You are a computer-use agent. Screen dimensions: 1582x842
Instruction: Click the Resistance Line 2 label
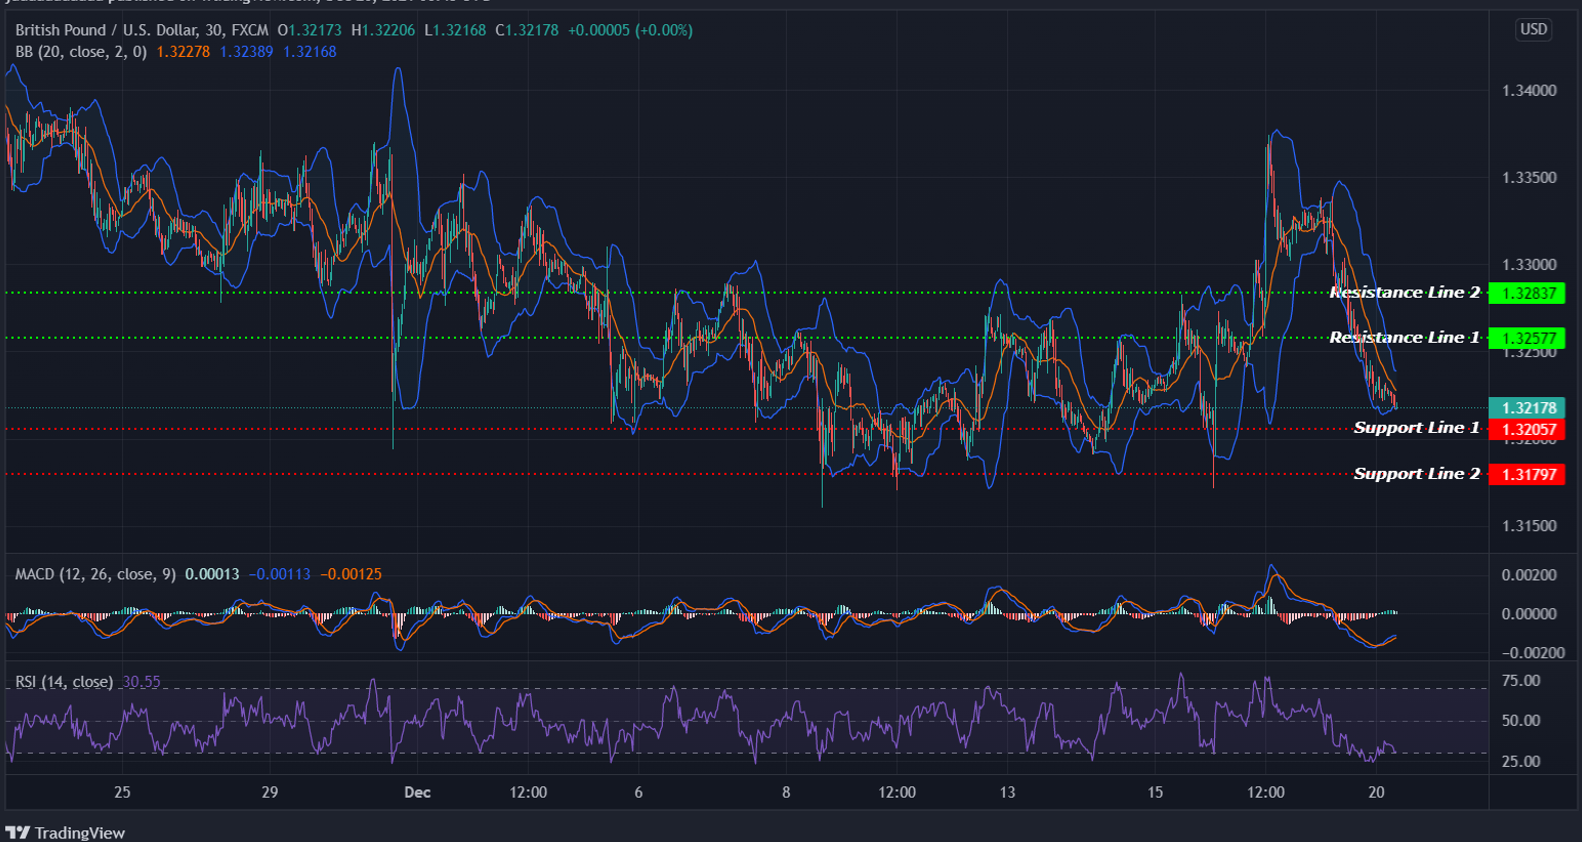(x=1404, y=292)
